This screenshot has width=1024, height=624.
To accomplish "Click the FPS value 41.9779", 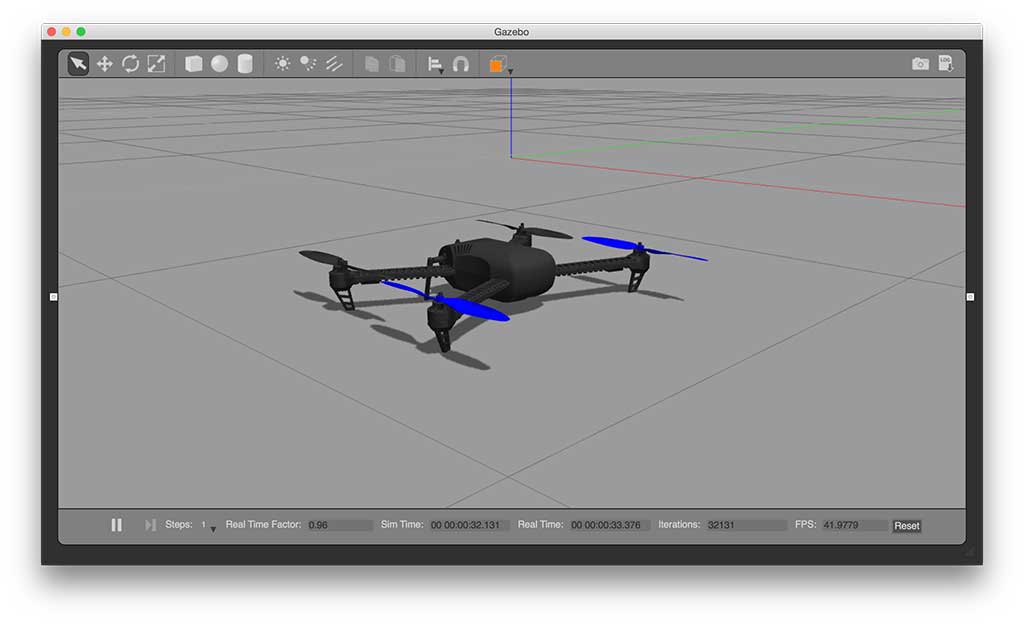I will (854, 525).
